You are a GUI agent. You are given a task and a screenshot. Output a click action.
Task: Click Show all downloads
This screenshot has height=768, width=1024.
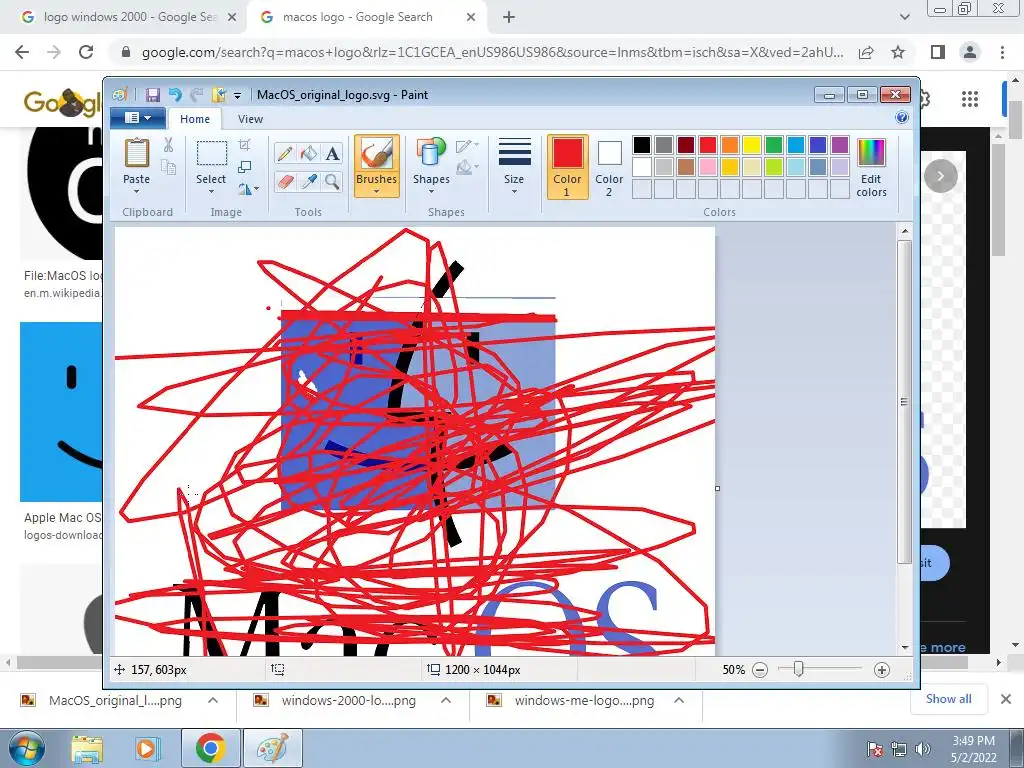pyautogui.click(x=948, y=699)
